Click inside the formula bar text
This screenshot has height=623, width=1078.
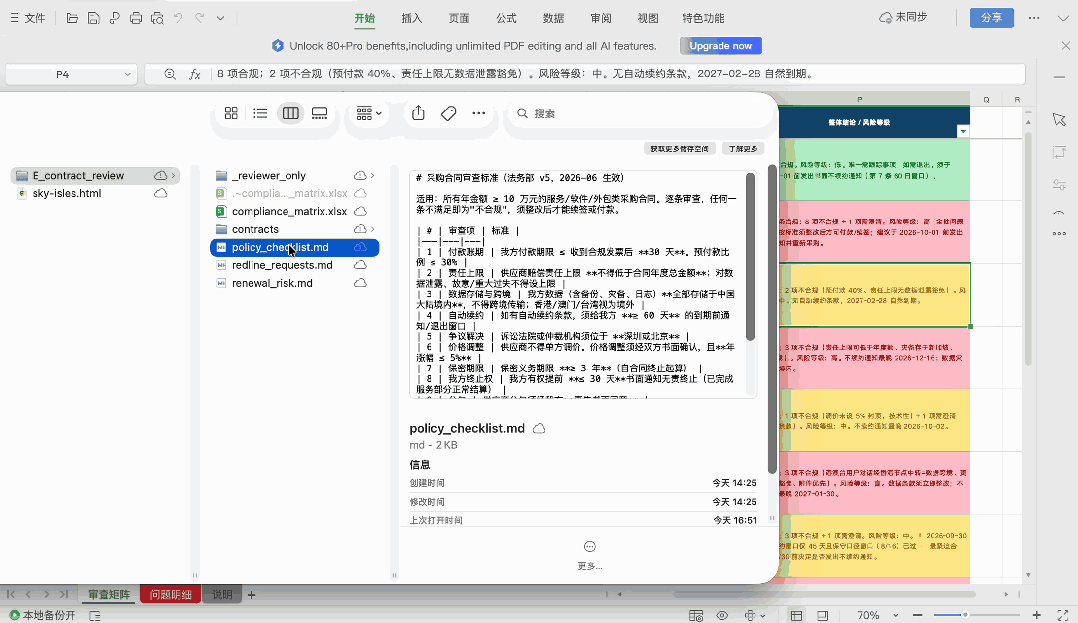point(583,74)
